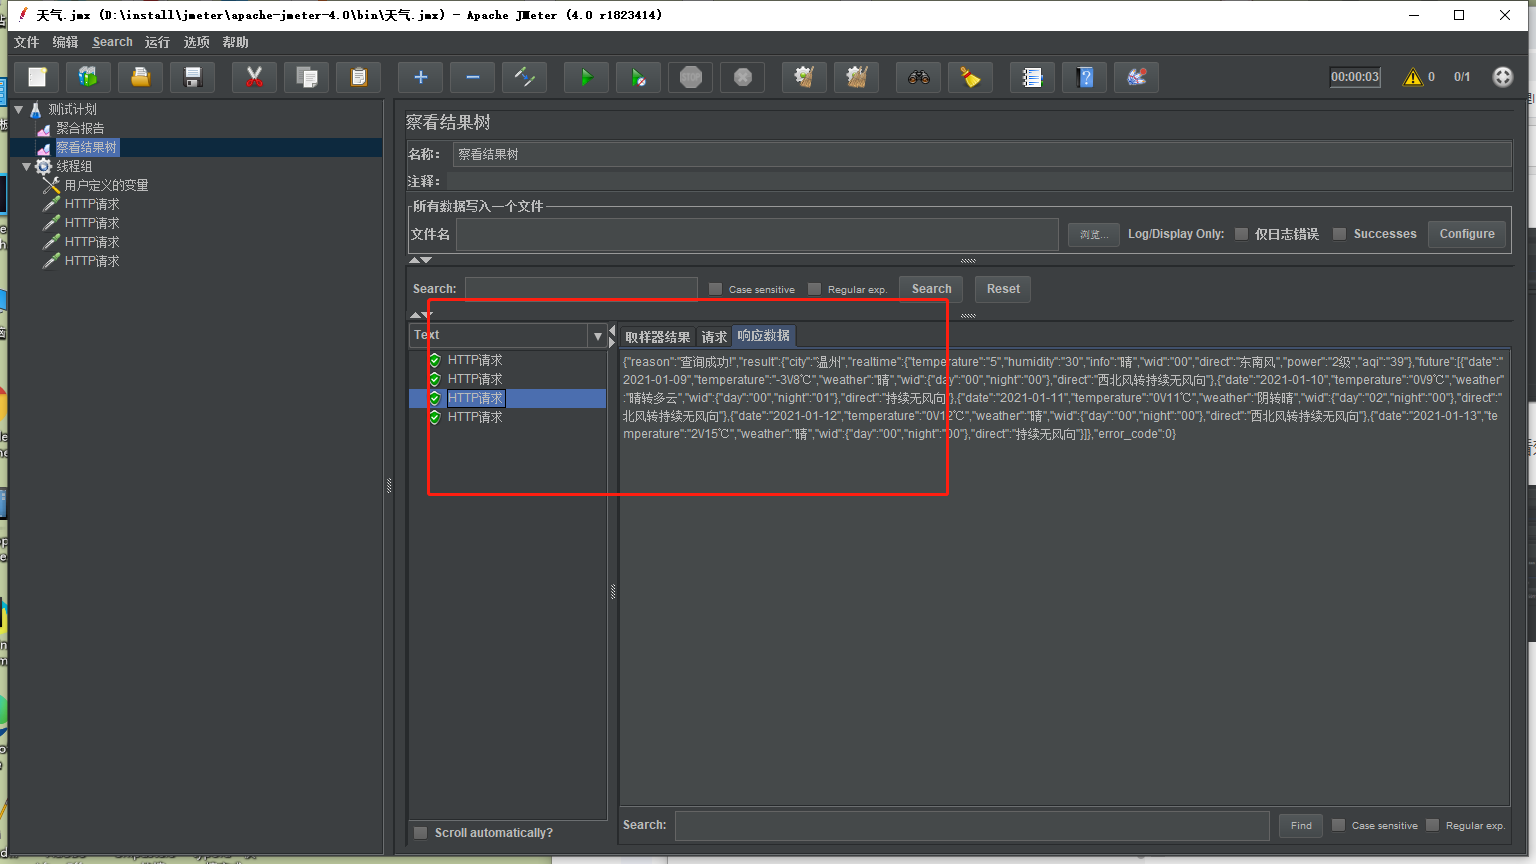This screenshot has width=1536, height=864.
Task: Open the Text renderer dropdown
Action: point(598,336)
